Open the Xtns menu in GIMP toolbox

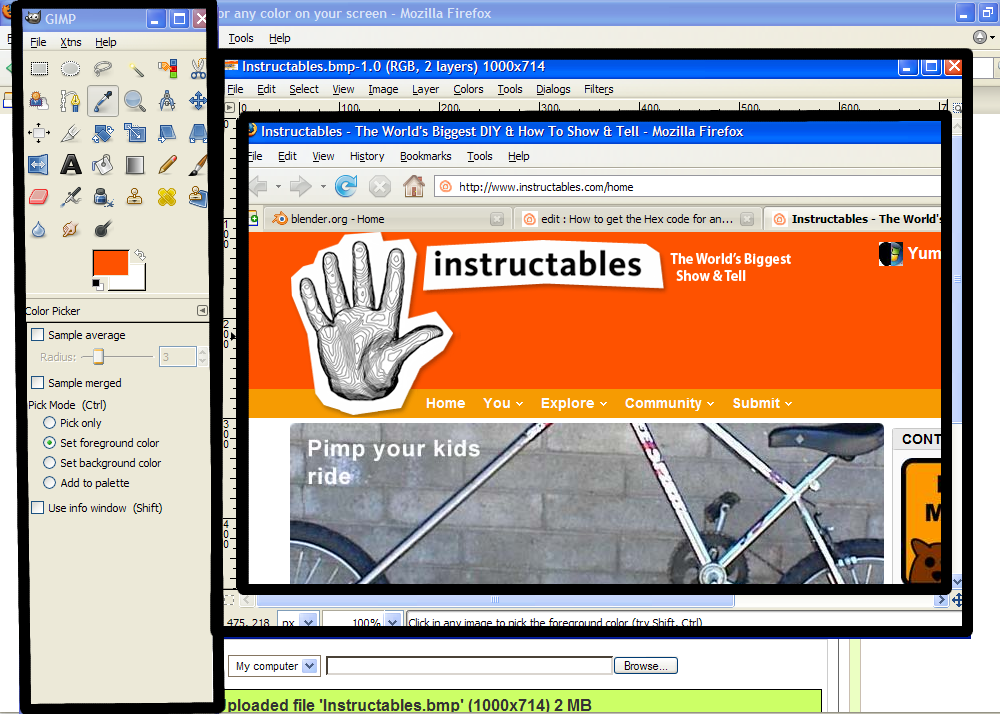pyautogui.click(x=71, y=42)
